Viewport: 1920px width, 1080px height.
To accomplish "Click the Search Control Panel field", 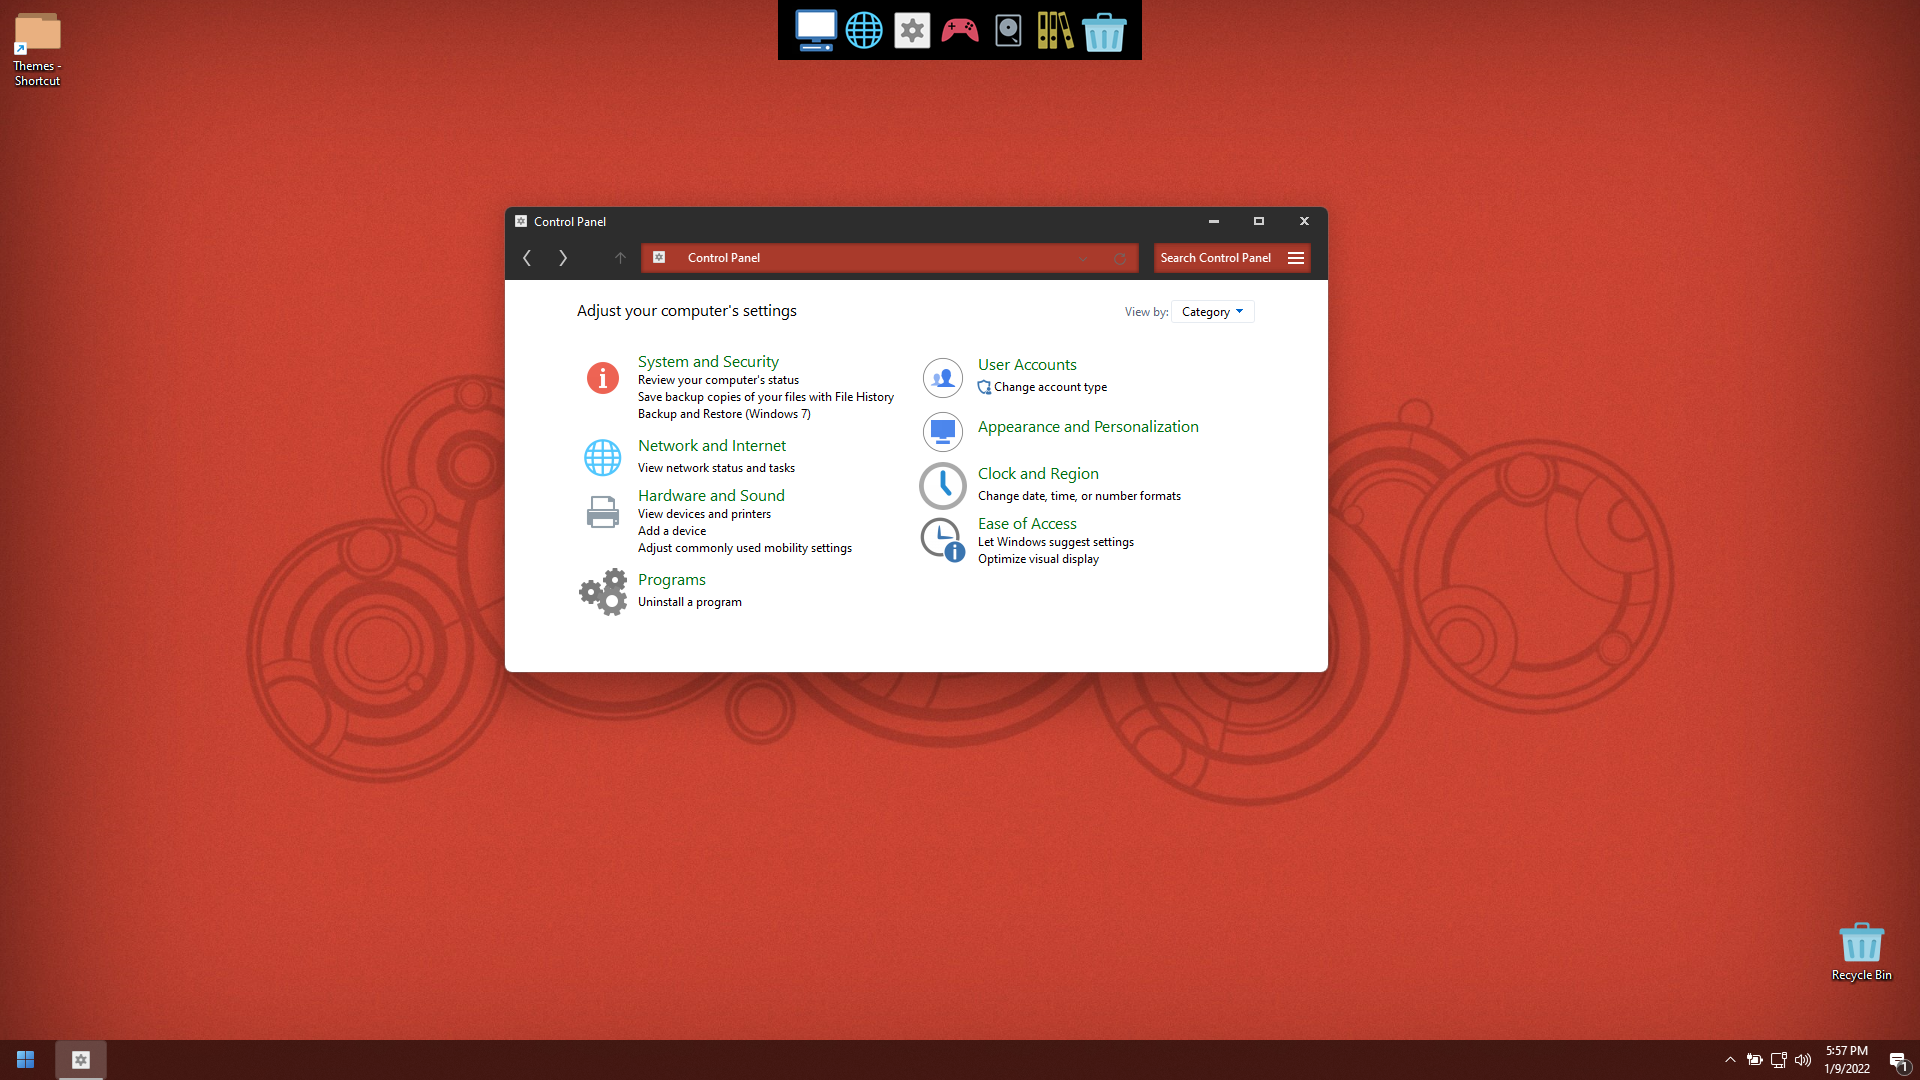I will click(x=1216, y=258).
